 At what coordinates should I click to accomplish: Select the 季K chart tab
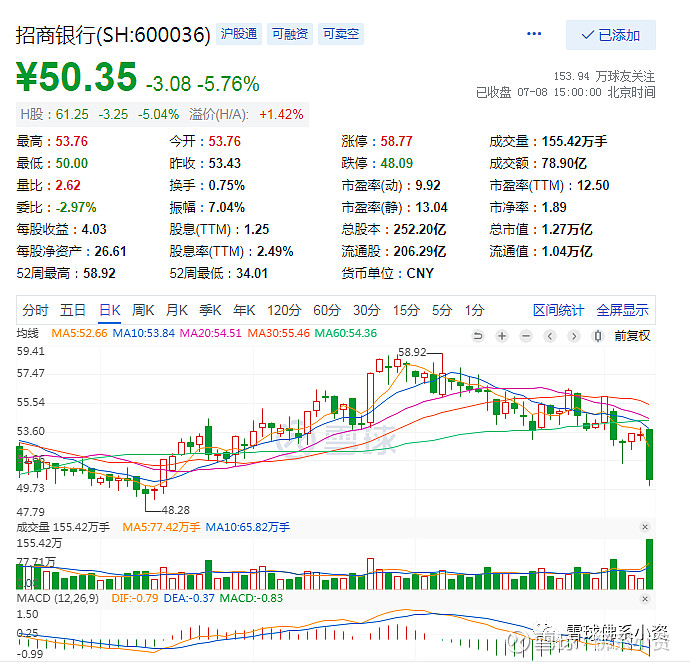(x=210, y=310)
